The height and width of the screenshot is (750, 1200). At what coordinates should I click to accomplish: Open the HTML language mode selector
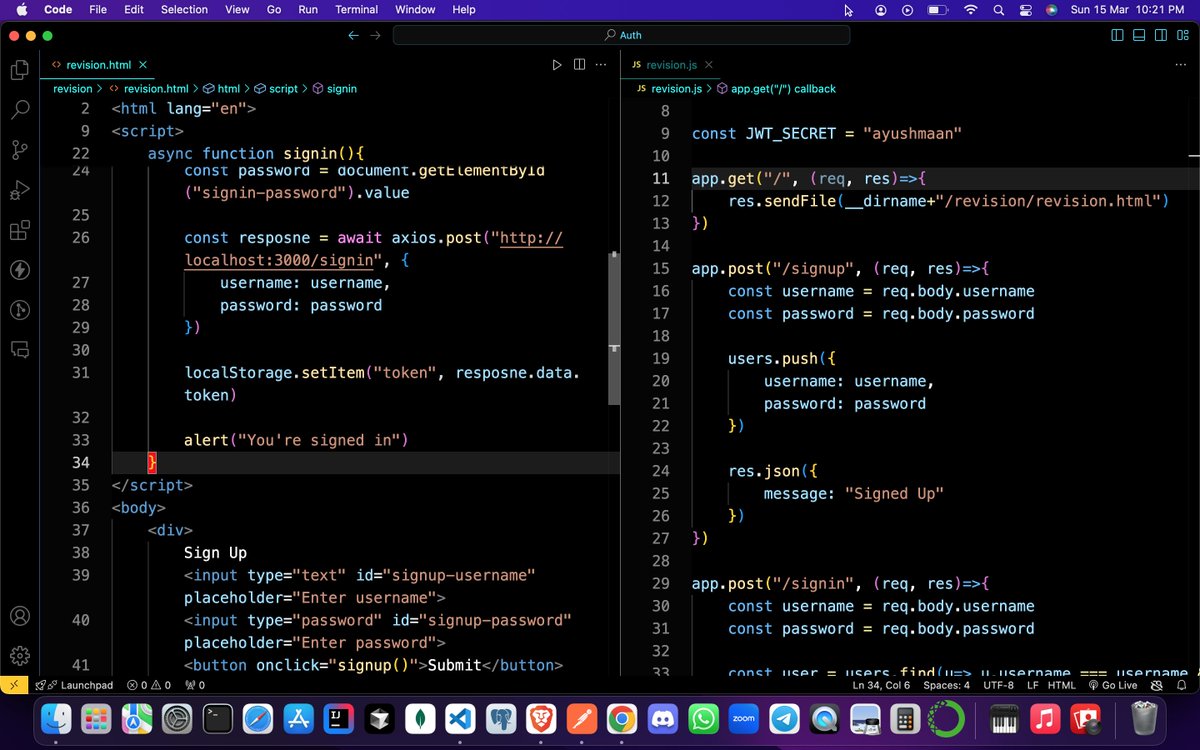(x=1059, y=685)
